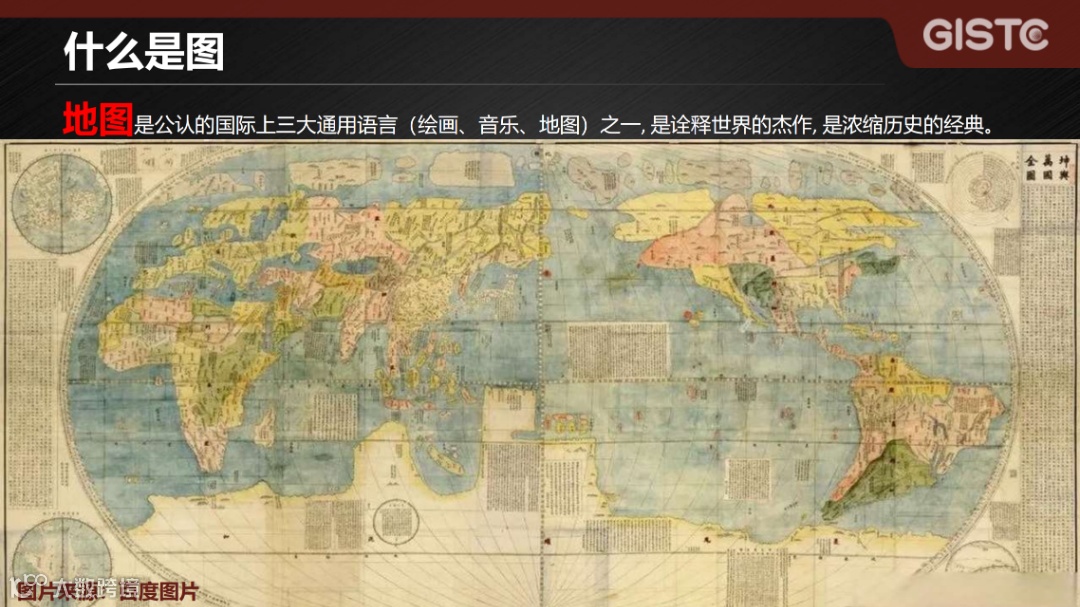Click the ancient world map image
1080x607 pixels.
[x=540, y=373]
